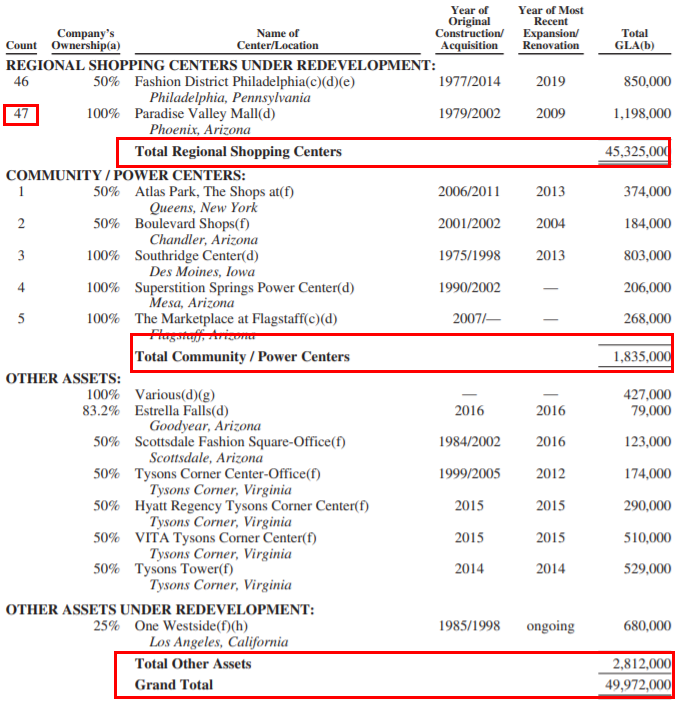Click 'Total Community / Power Centers' label
This screenshot has height=706, width=680.
[242, 357]
